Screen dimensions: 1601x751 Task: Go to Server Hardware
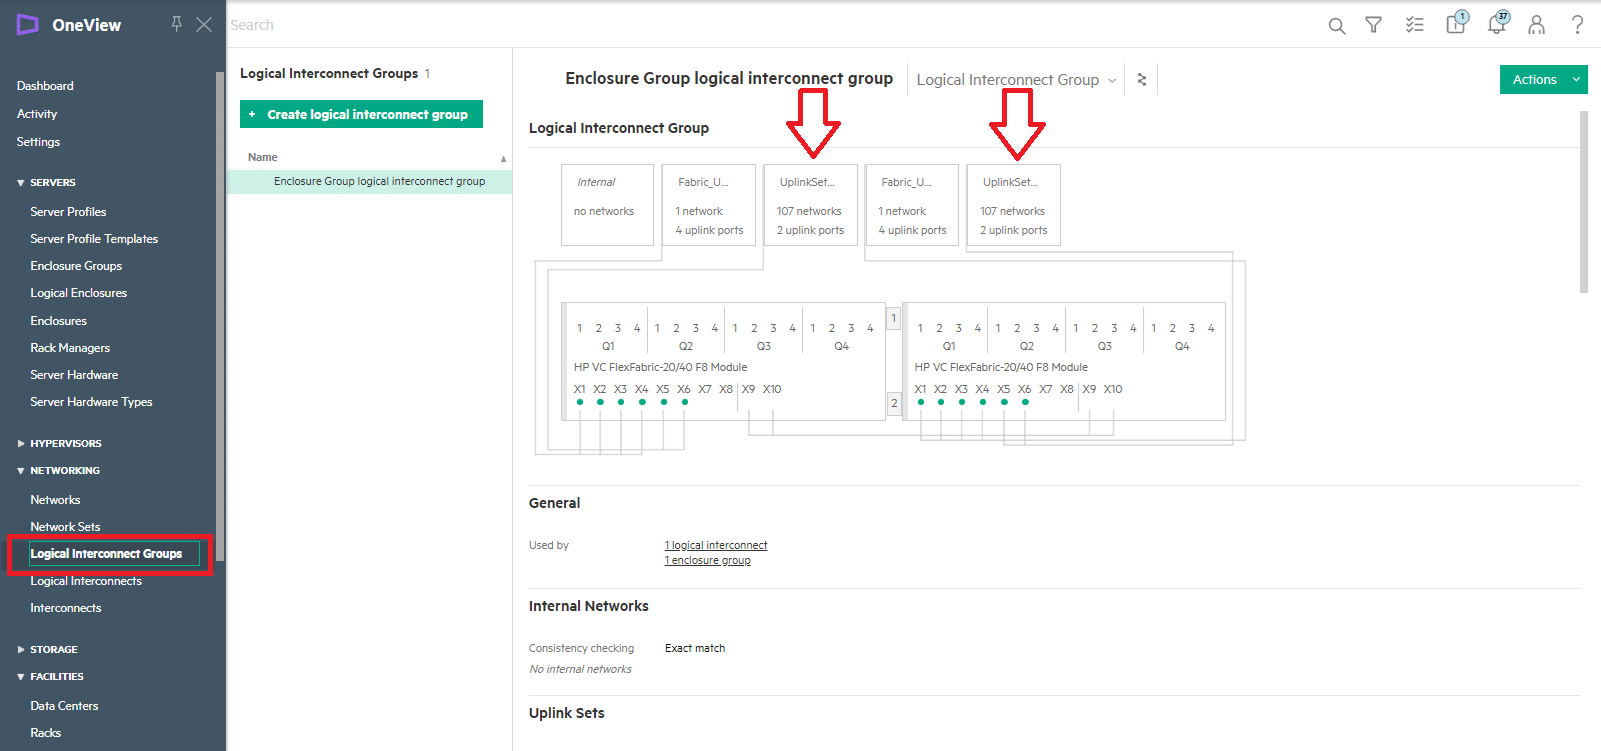coord(74,375)
